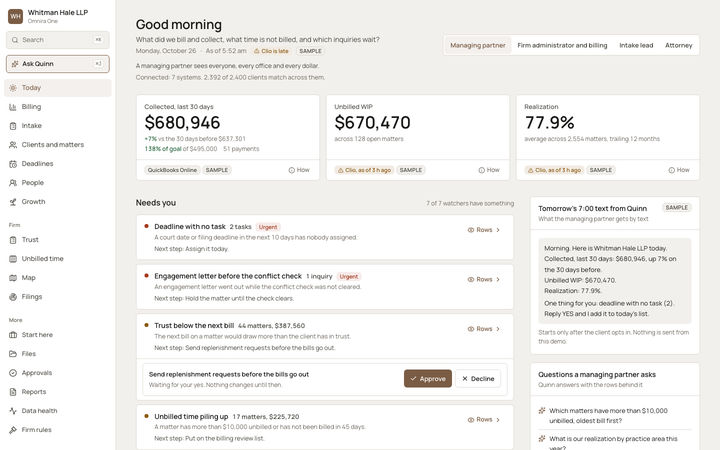Open the Firm rules gavel icon
Image resolution: width=720 pixels, height=450 pixels.
(13, 430)
